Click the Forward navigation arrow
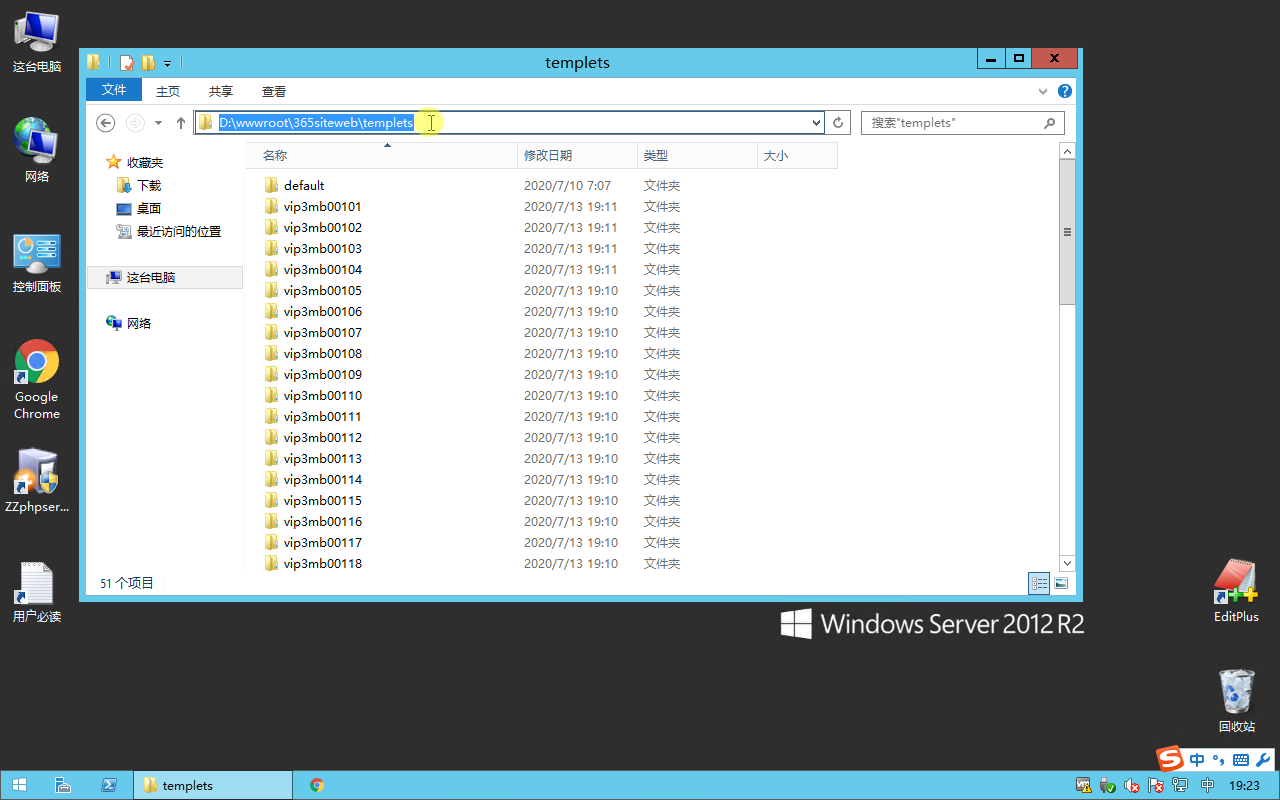Screen dimensions: 1280x800 point(135,122)
